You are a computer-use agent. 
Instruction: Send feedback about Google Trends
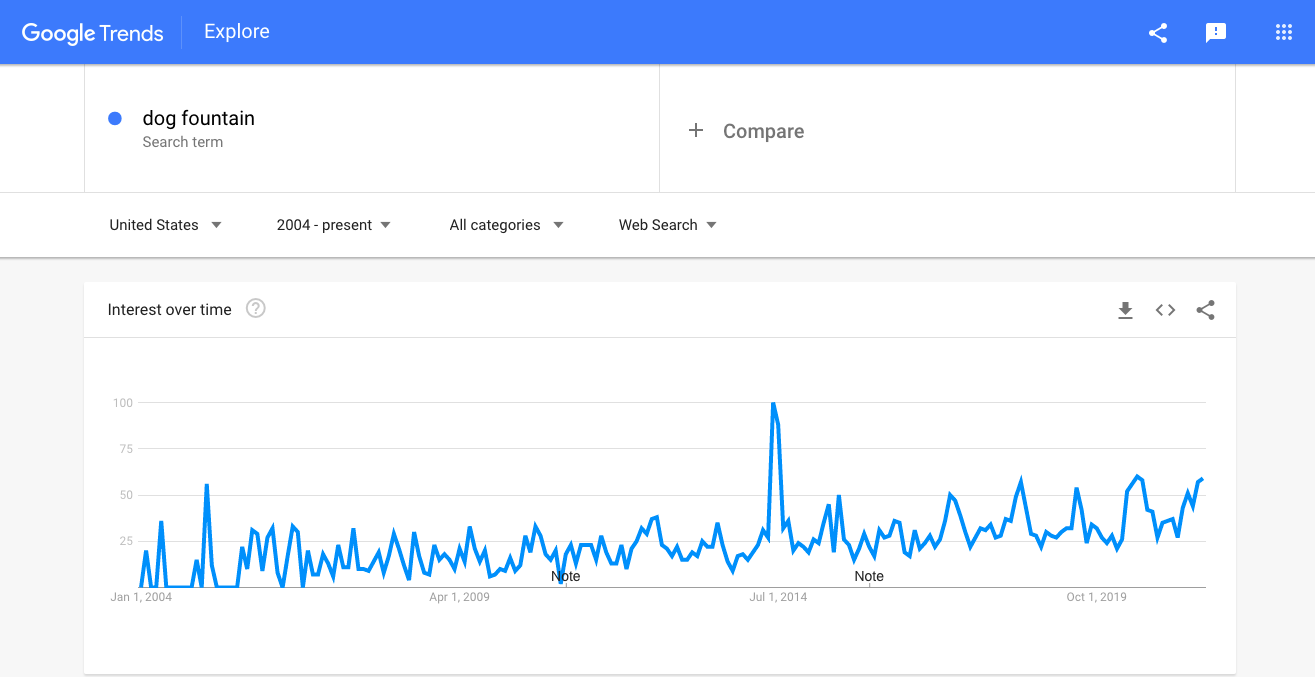pyautogui.click(x=1215, y=32)
